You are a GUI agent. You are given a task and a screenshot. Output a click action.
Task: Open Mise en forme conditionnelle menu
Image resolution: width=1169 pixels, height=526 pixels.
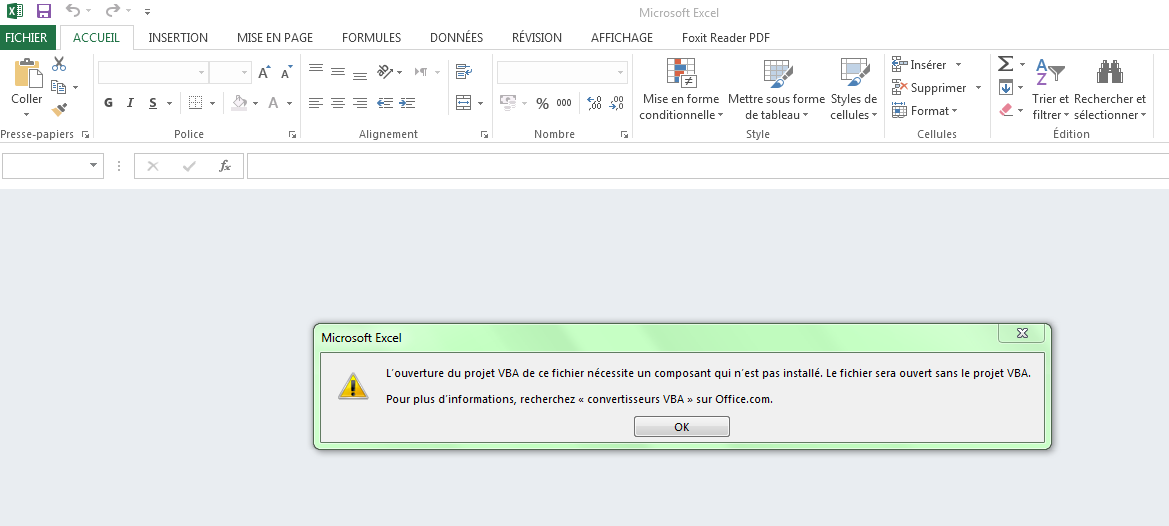point(681,89)
